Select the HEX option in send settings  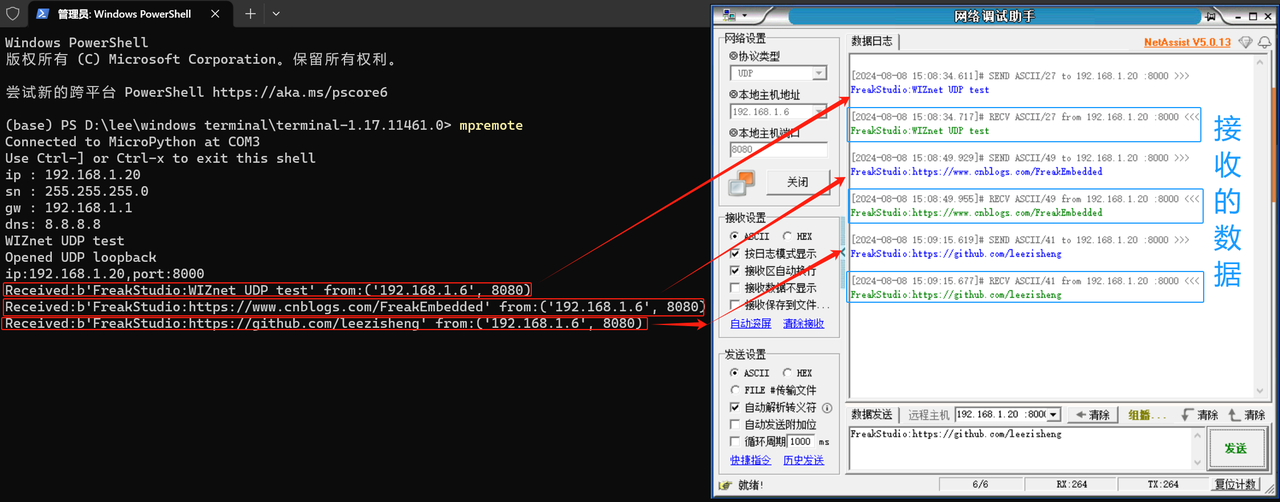tap(798, 373)
